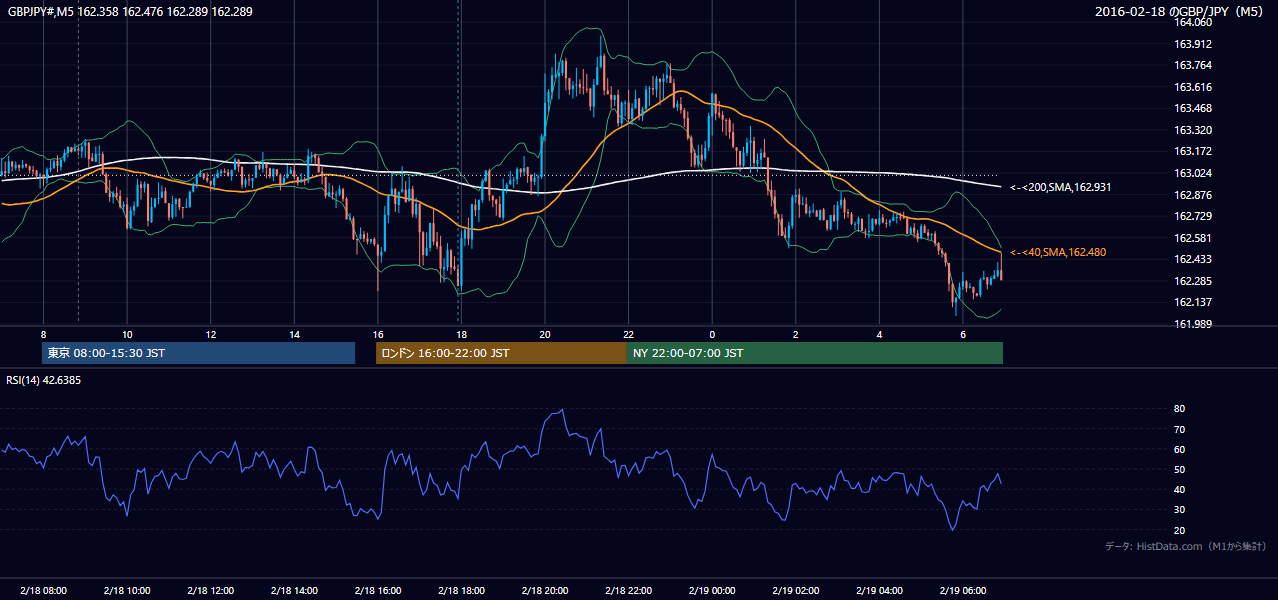Click price axis label 162.433
Image resolution: width=1278 pixels, height=600 pixels.
[1192, 259]
